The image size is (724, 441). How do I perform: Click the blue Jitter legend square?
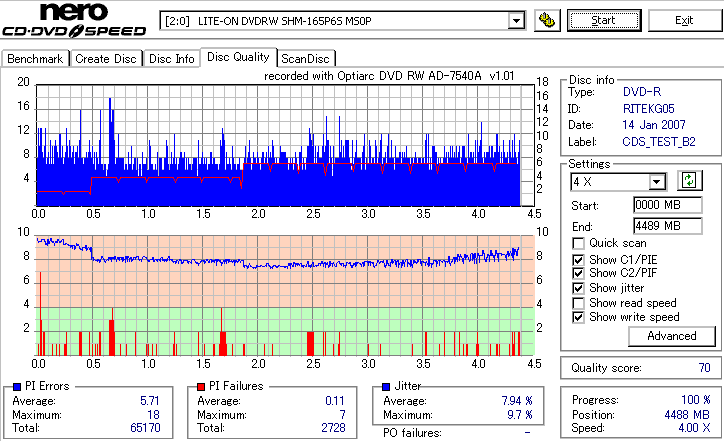pos(386,387)
